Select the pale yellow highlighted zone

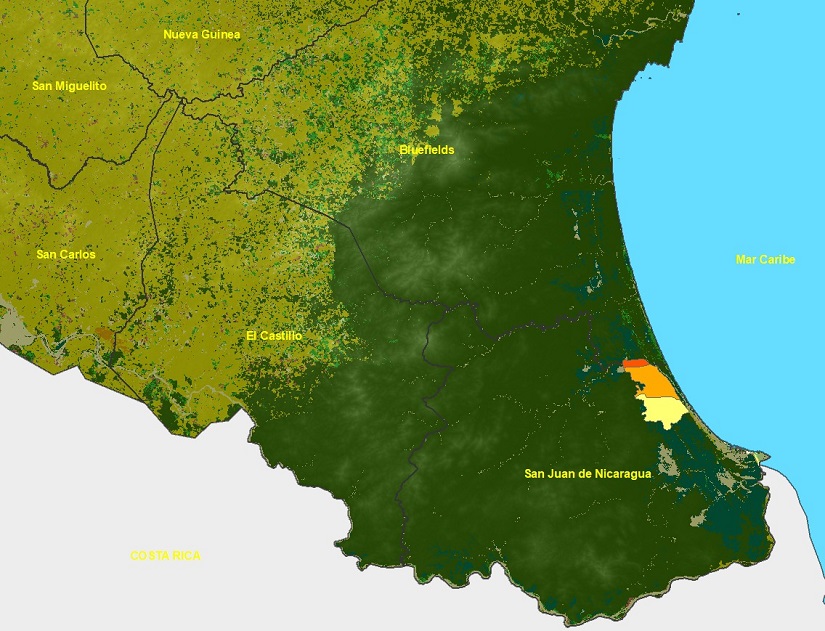coord(661,411)
